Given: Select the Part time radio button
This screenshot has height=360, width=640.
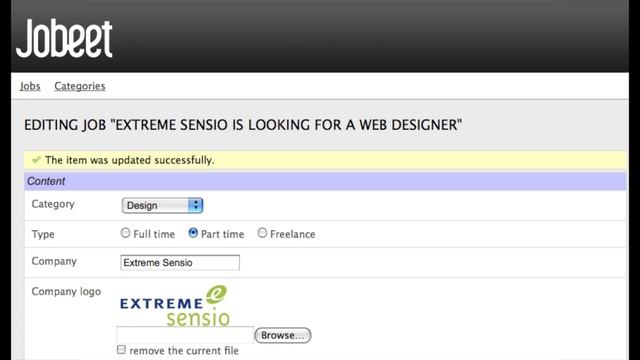Looking at the screenshot, I should tap(193, 233).
